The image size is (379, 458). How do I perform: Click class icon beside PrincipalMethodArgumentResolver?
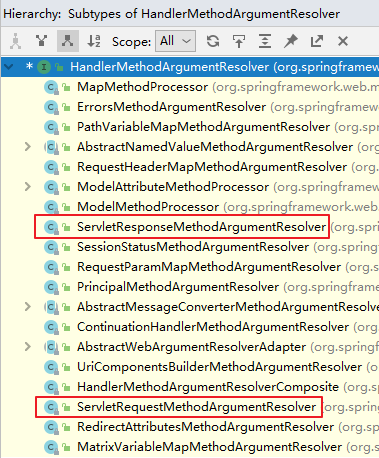click(x=51, y=287)
